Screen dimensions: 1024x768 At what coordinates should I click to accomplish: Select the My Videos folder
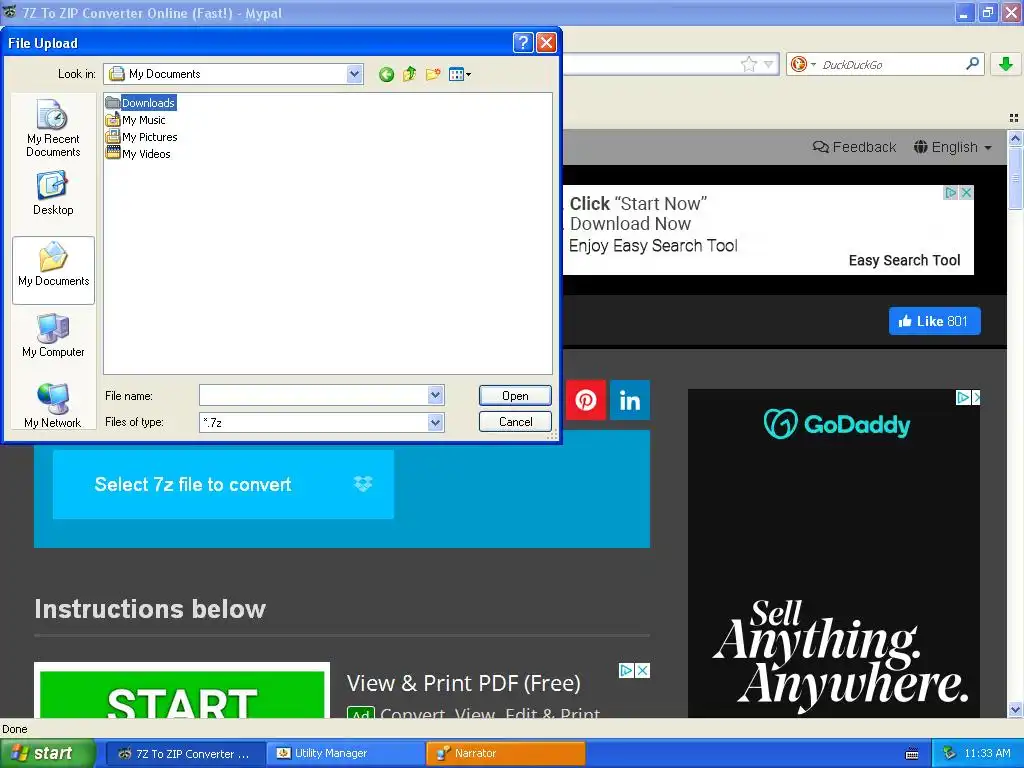pos(138,153)
